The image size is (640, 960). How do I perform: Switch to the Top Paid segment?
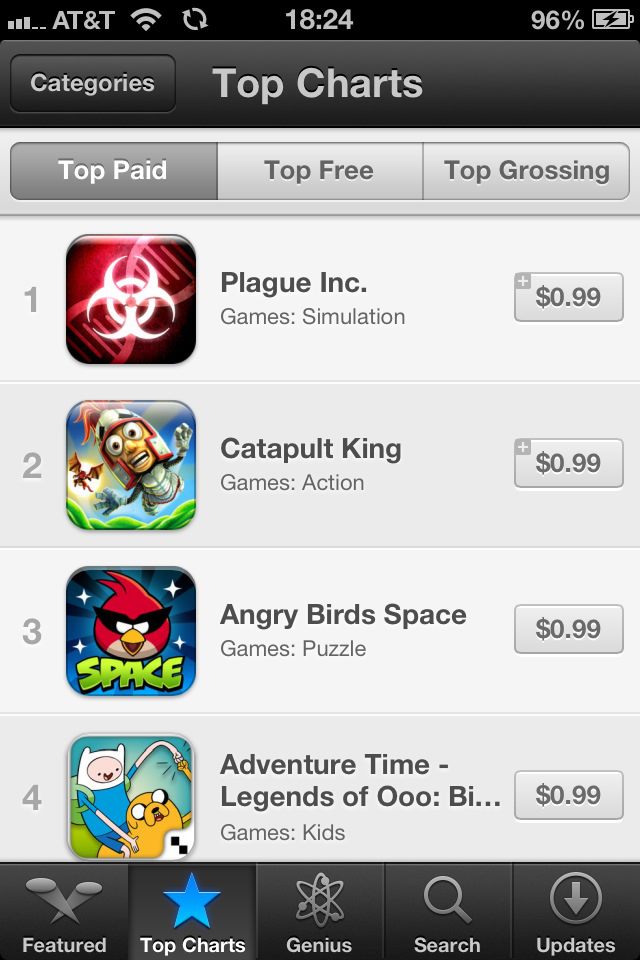[114, 171]
